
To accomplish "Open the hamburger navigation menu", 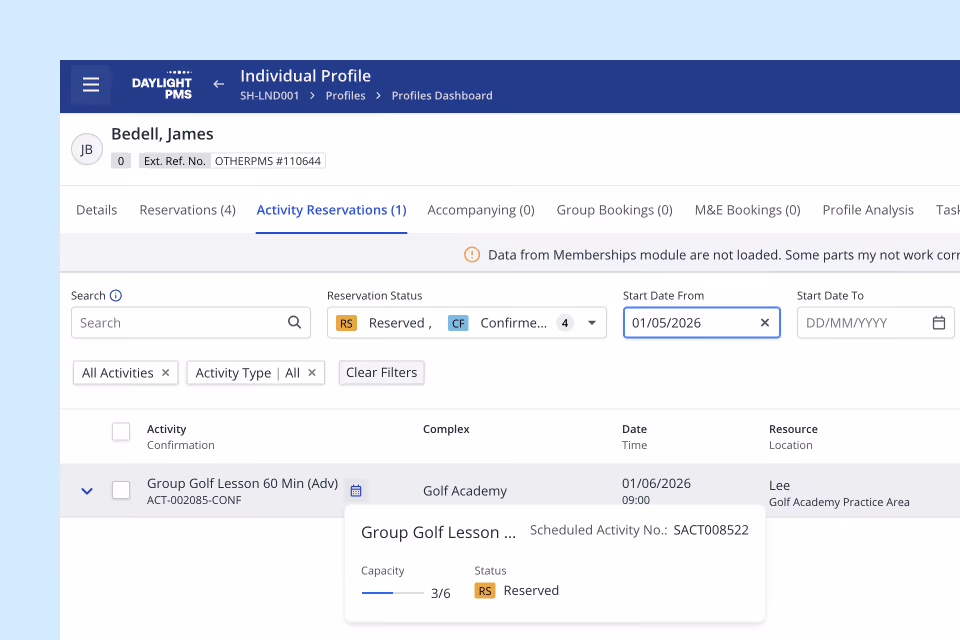I will coord(91,85).
